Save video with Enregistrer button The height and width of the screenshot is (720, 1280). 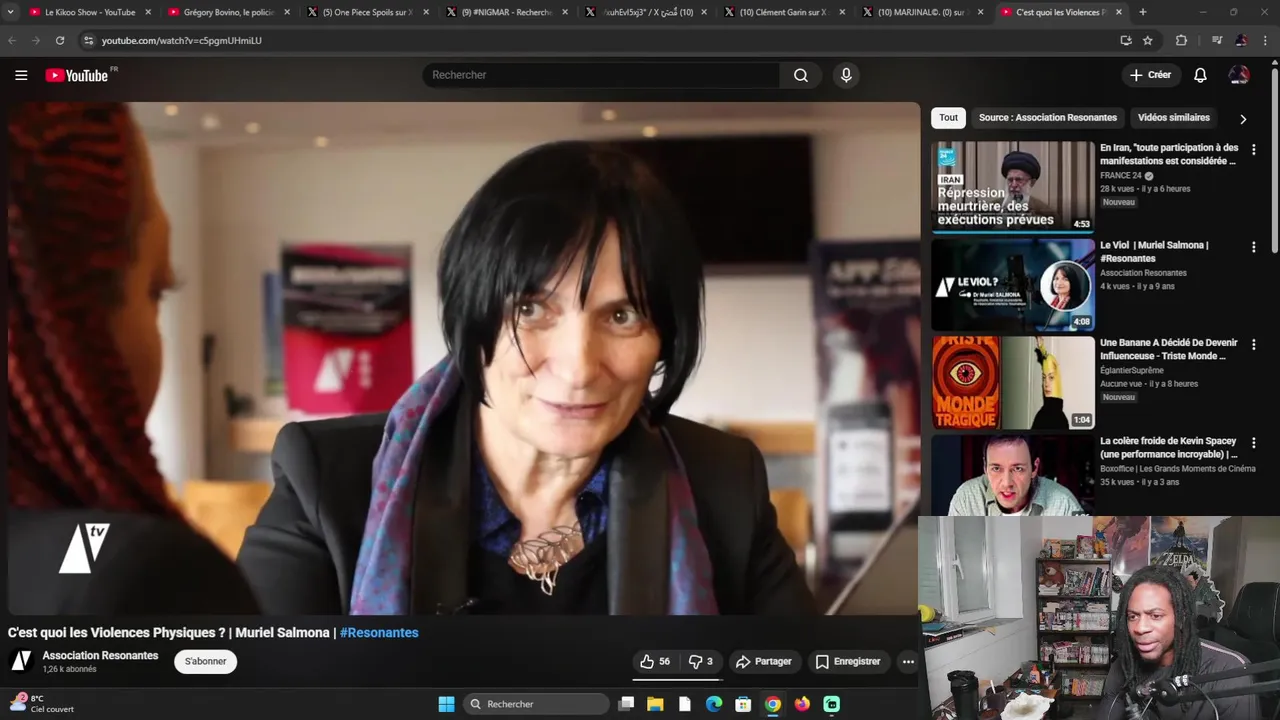(x=847, y=661)
